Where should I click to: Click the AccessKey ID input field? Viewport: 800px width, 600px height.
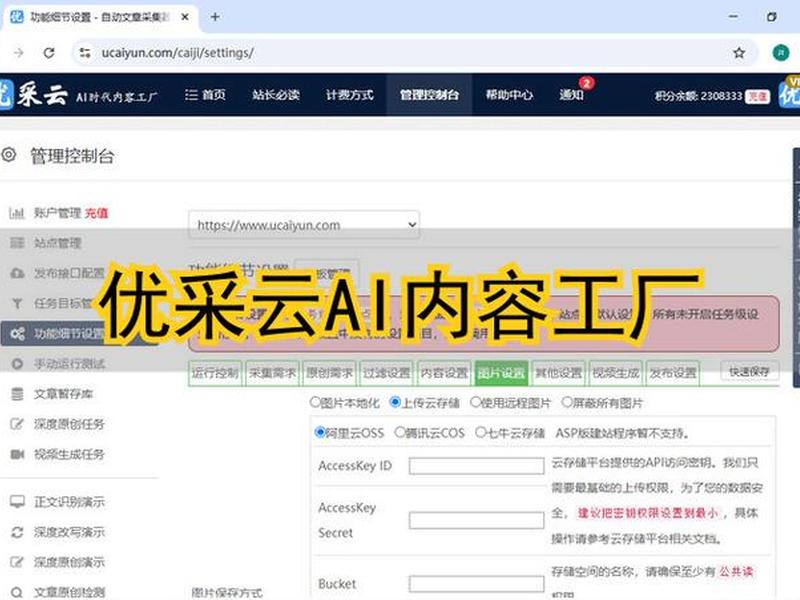(x=477, y=466)
